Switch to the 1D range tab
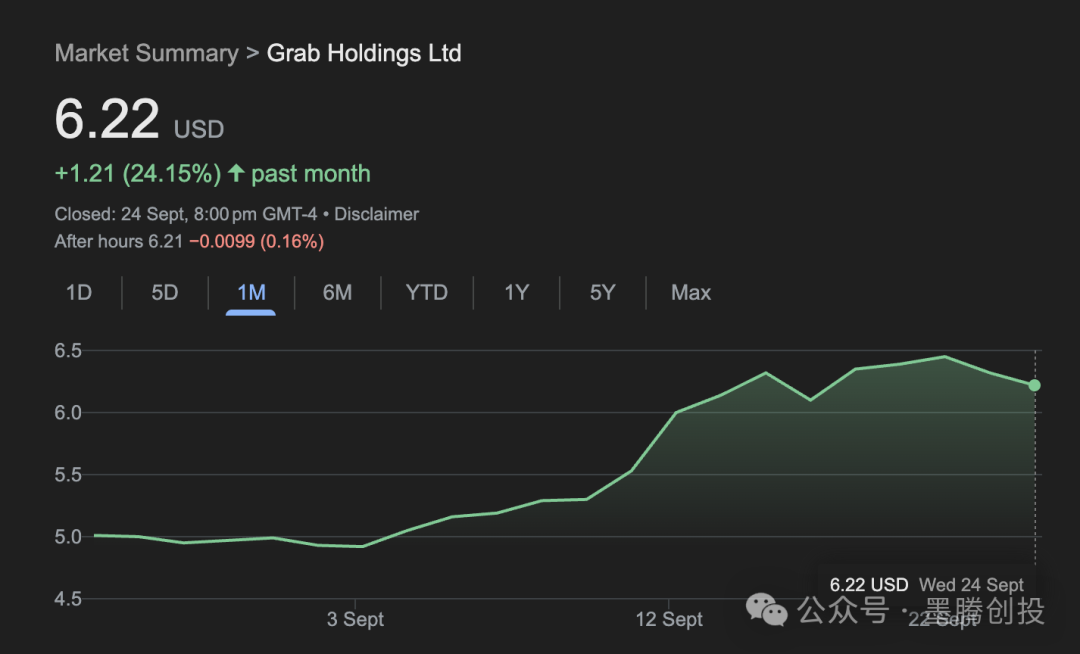The height and width of the screenshot is (654, 1080). [x=79, y=293]
